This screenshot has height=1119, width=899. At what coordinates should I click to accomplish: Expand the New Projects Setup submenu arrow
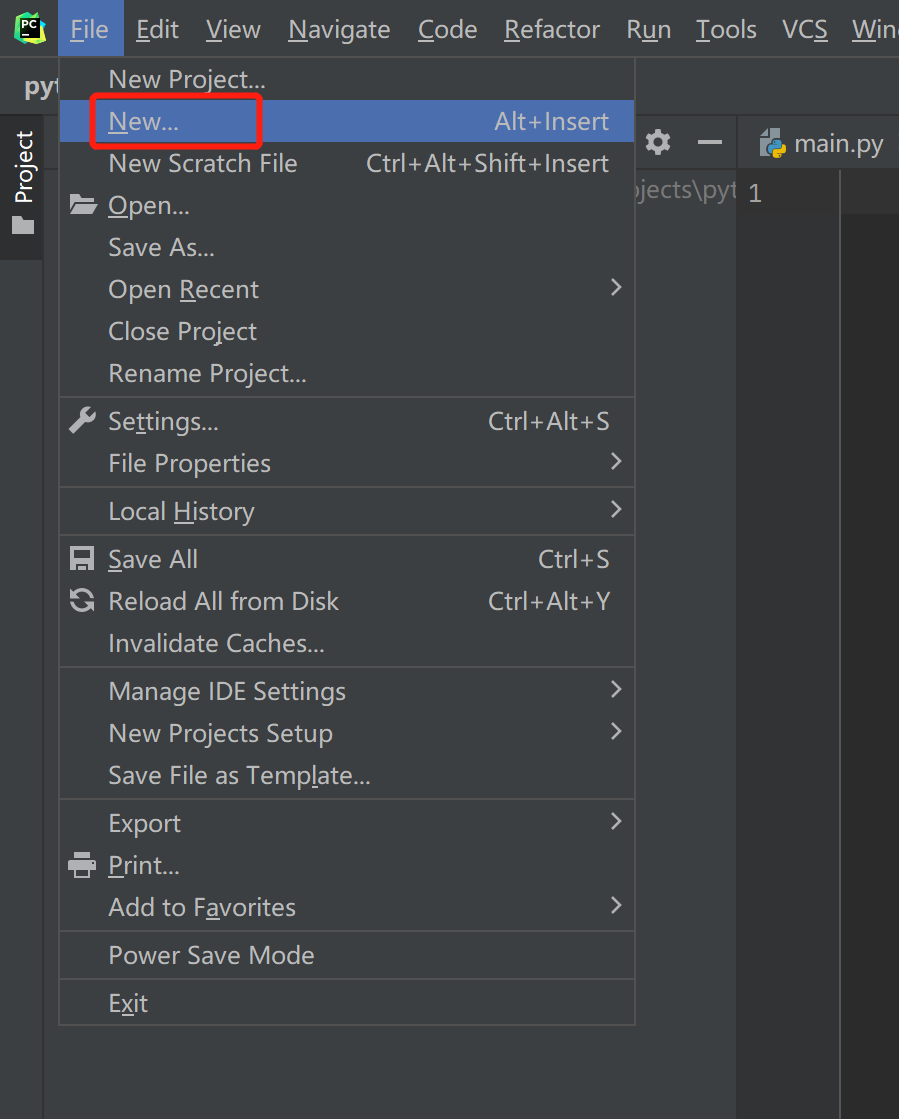pyautogui.click(x=616, y=731)
